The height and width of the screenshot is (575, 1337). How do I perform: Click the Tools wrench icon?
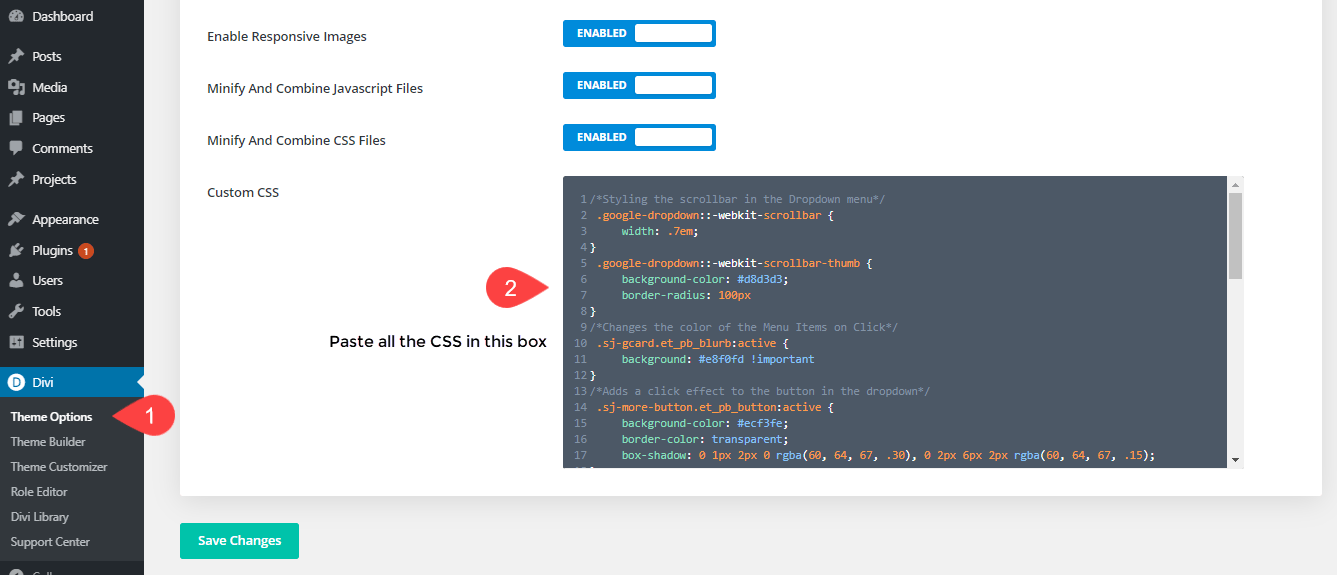click(16, 311)
